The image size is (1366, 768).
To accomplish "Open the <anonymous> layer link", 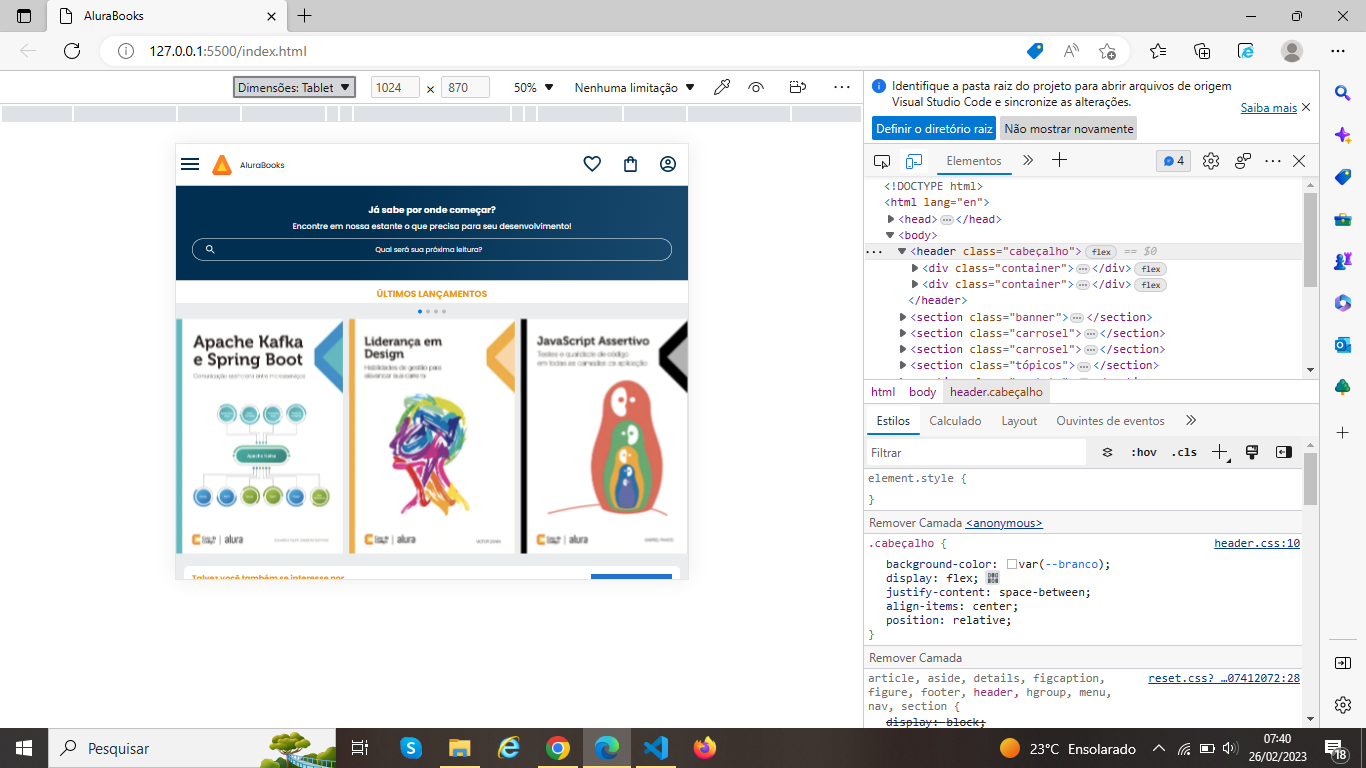I will click(1004, 523).
